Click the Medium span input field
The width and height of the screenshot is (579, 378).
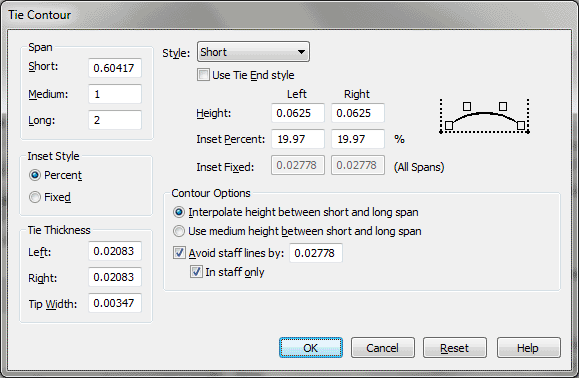pyautogui.click(x=115, y=94)
